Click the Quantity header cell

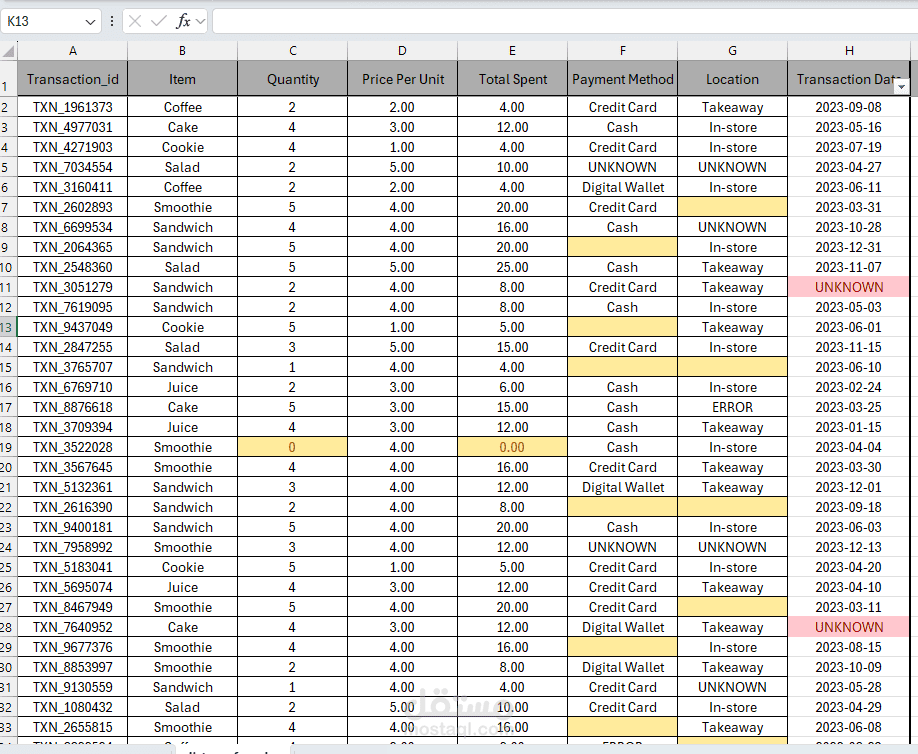coord(293,79)
